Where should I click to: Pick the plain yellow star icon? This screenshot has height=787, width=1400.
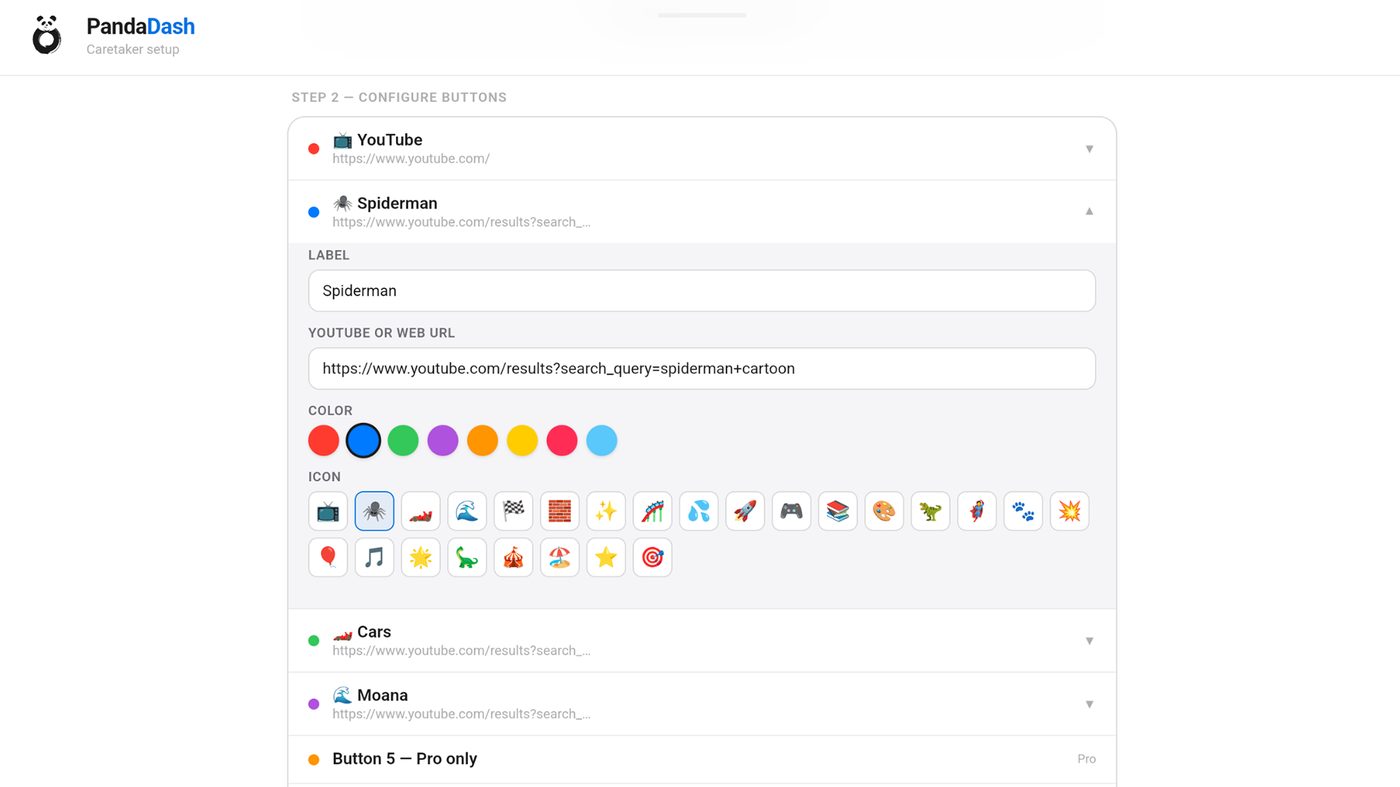pyautogui.click(x=606, y=557)
